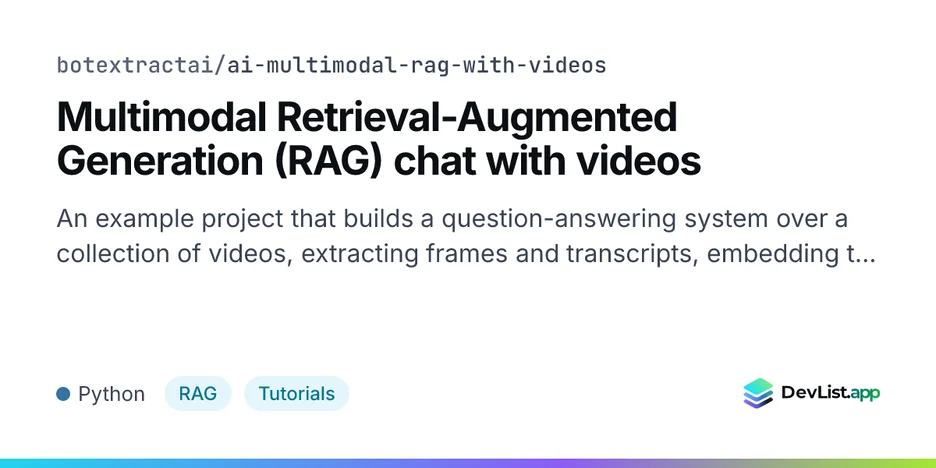Select the Tutorials tag
Image resolution: width=936 pixels, height=468 pixels.
297,394
